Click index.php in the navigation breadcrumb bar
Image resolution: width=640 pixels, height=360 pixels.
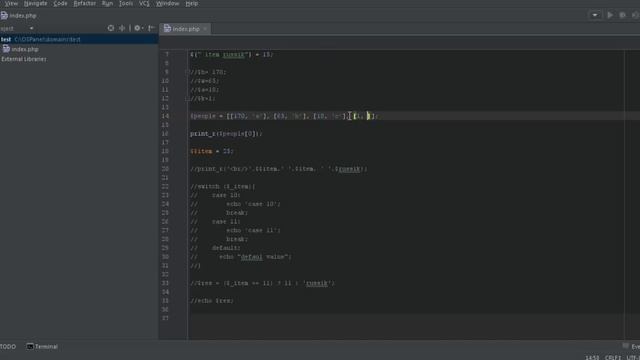[19, 16]
